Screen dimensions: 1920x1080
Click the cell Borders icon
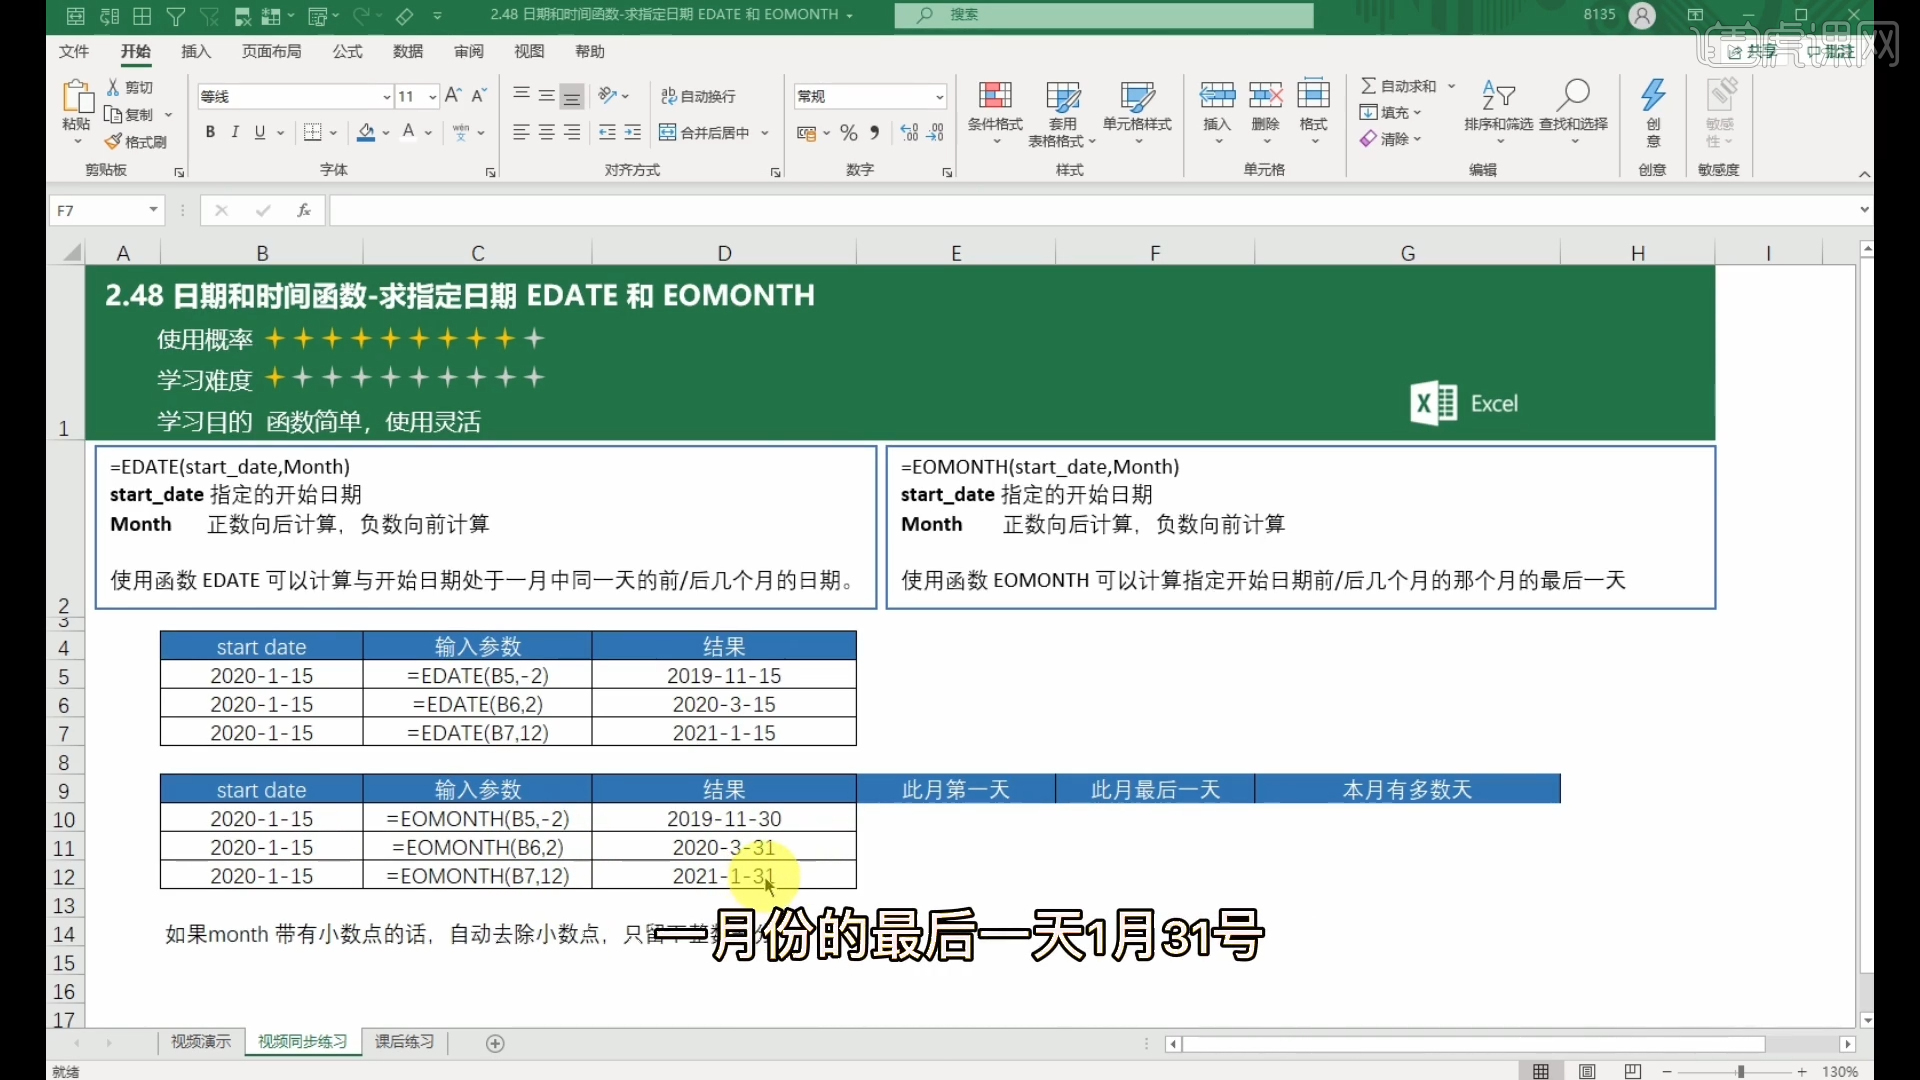tap(313, 132)
